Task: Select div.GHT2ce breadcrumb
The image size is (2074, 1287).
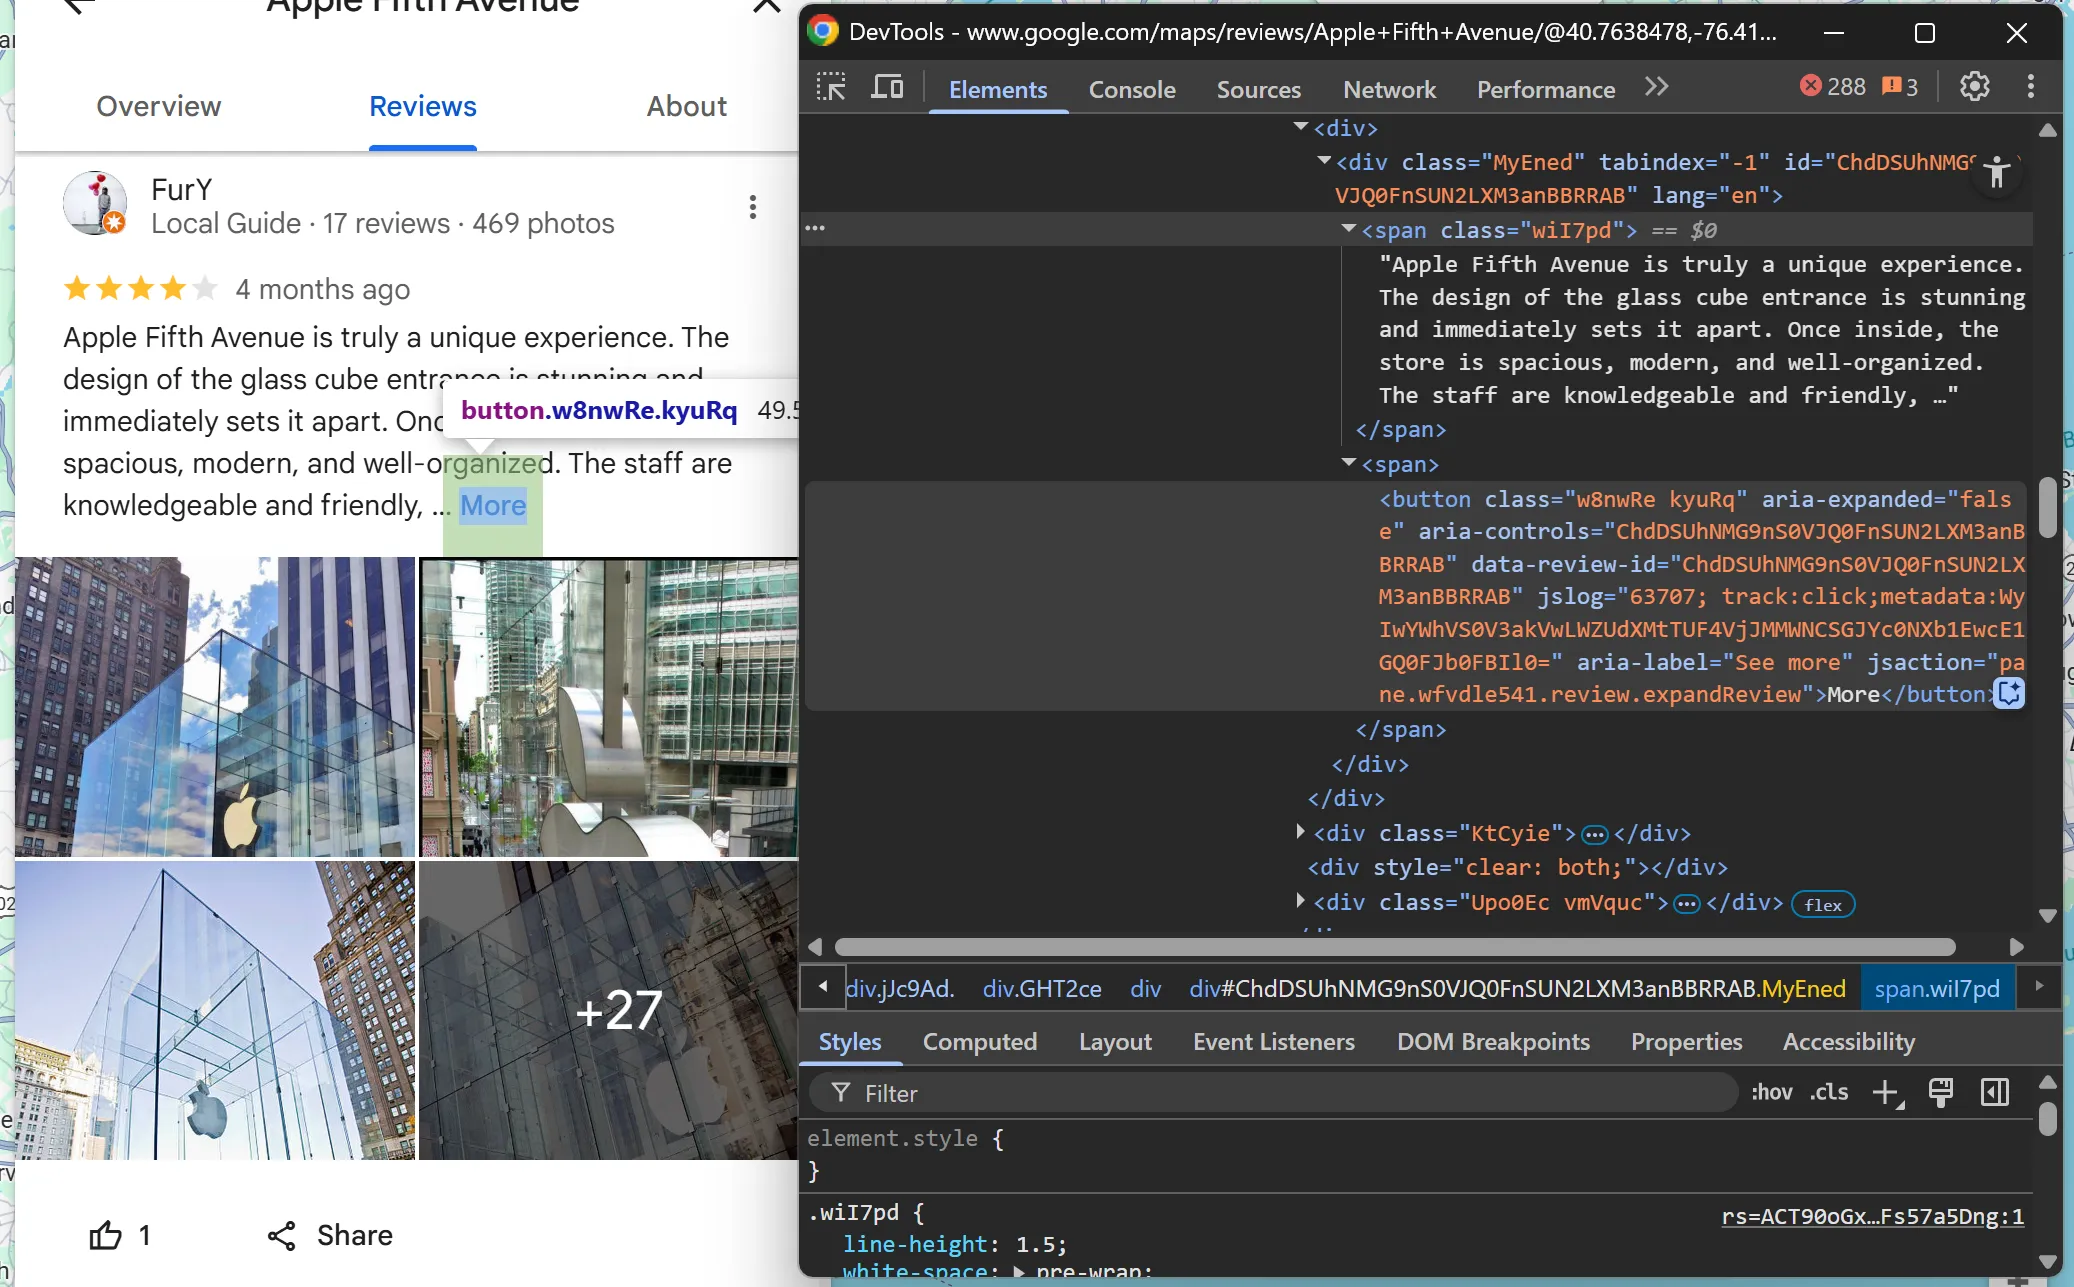Action: pos(1042,989)
